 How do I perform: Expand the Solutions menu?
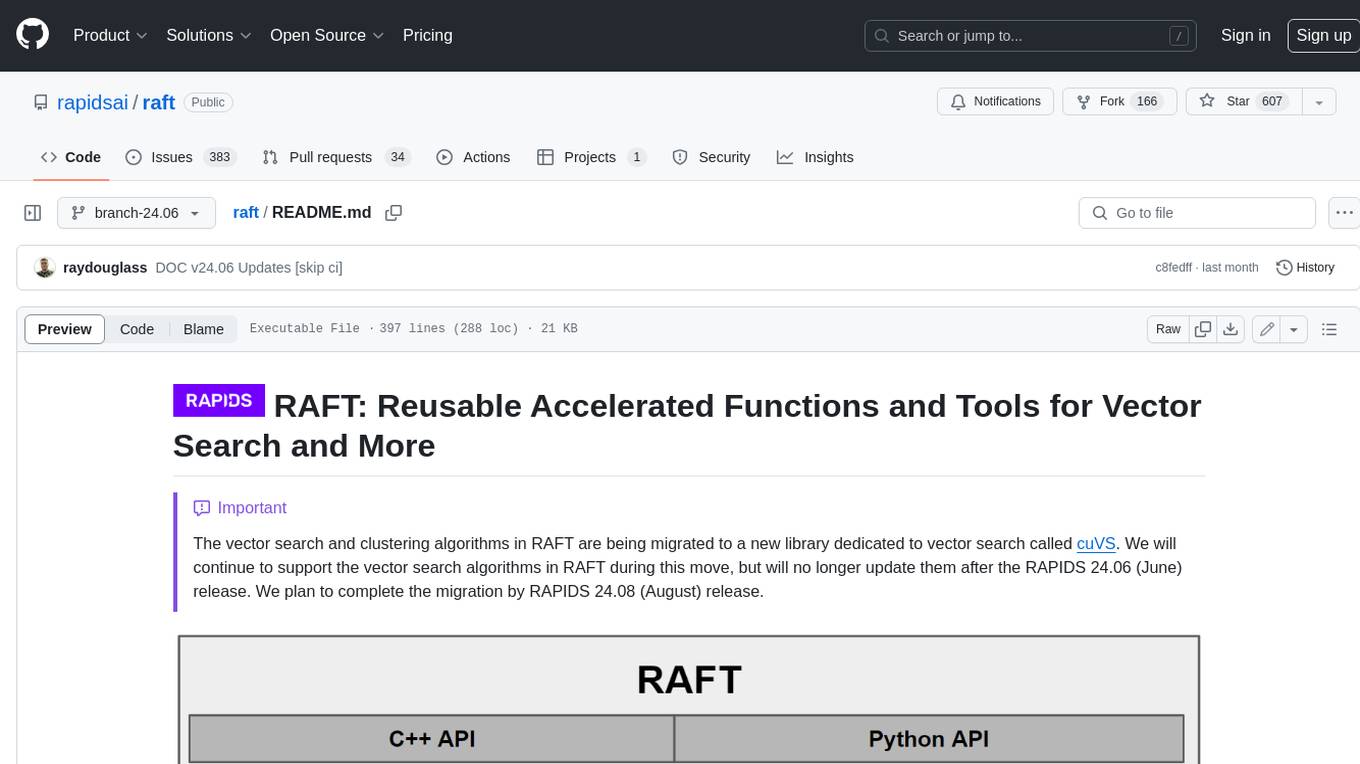(x=208, y=35)
